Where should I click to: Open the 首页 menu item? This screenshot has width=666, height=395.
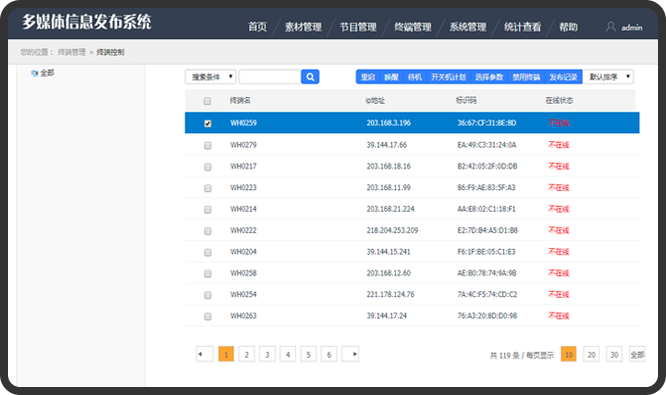[x=257, y=27]
